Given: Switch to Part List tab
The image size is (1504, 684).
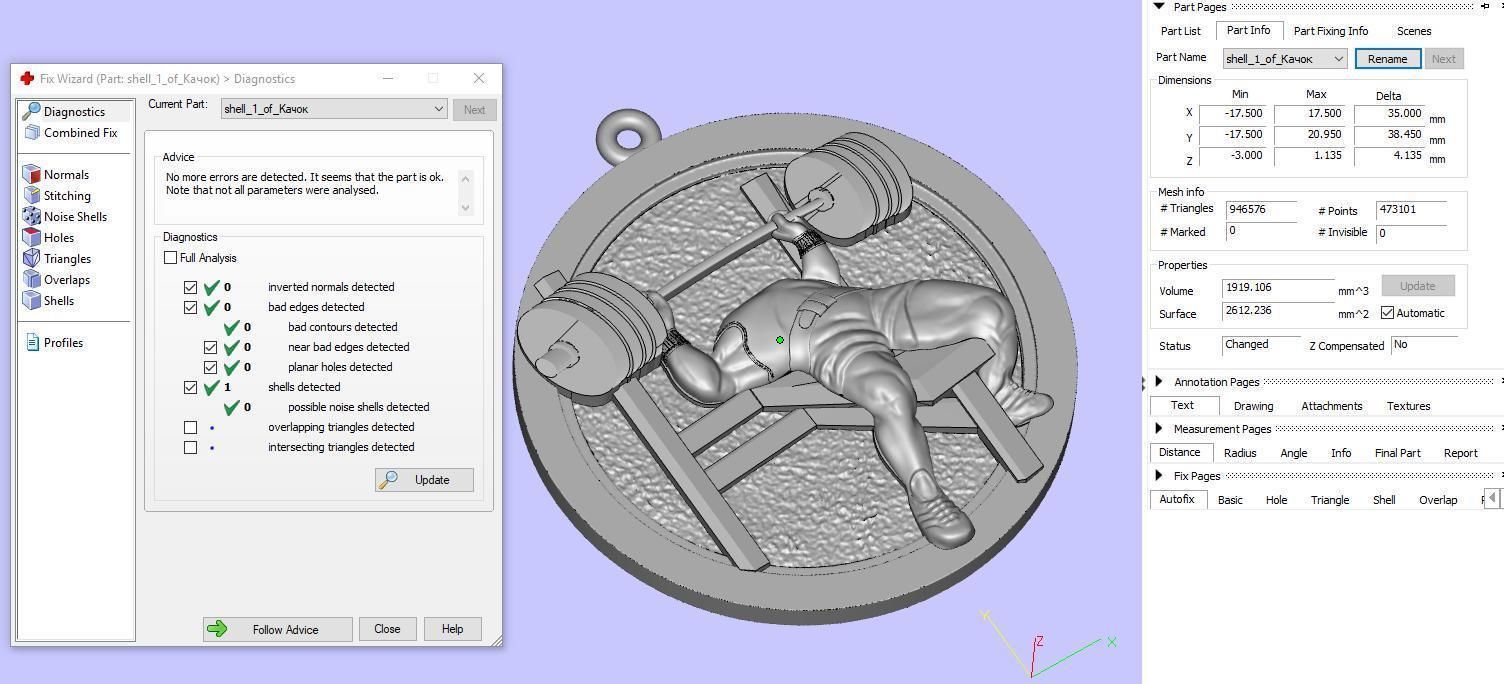Looking at the screenshot, I should [x=1180, y=31].
